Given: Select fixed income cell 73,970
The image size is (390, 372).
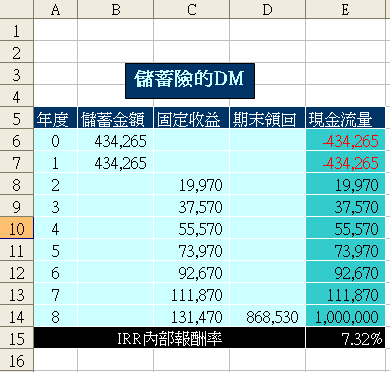Looking at the screenshot, I should [191, 250].
